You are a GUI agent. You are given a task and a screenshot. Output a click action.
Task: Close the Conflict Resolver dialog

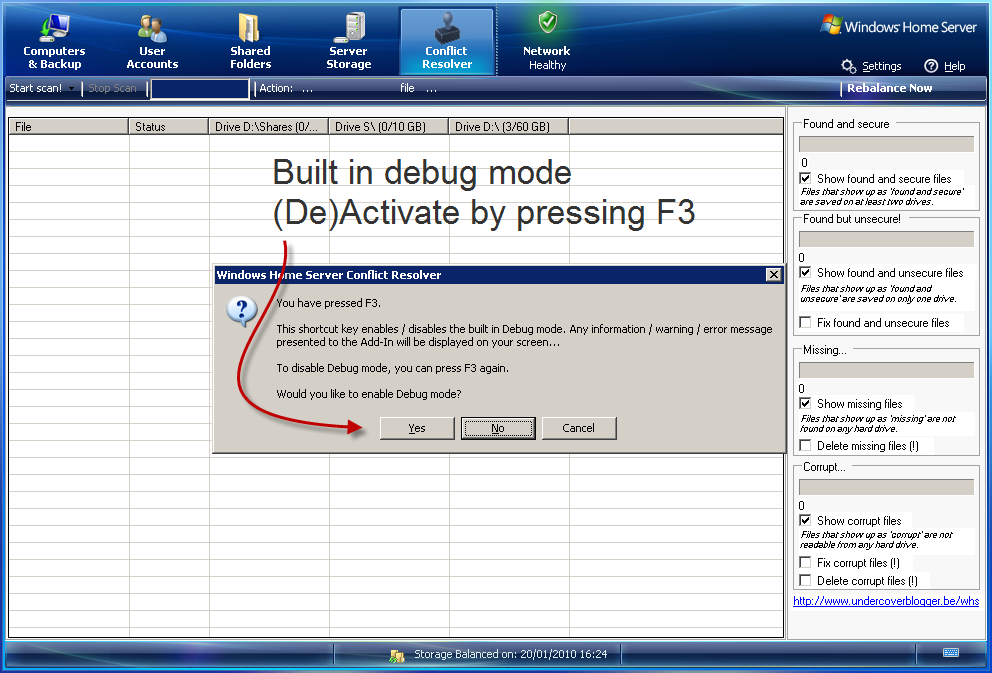(x=773, y=275)
